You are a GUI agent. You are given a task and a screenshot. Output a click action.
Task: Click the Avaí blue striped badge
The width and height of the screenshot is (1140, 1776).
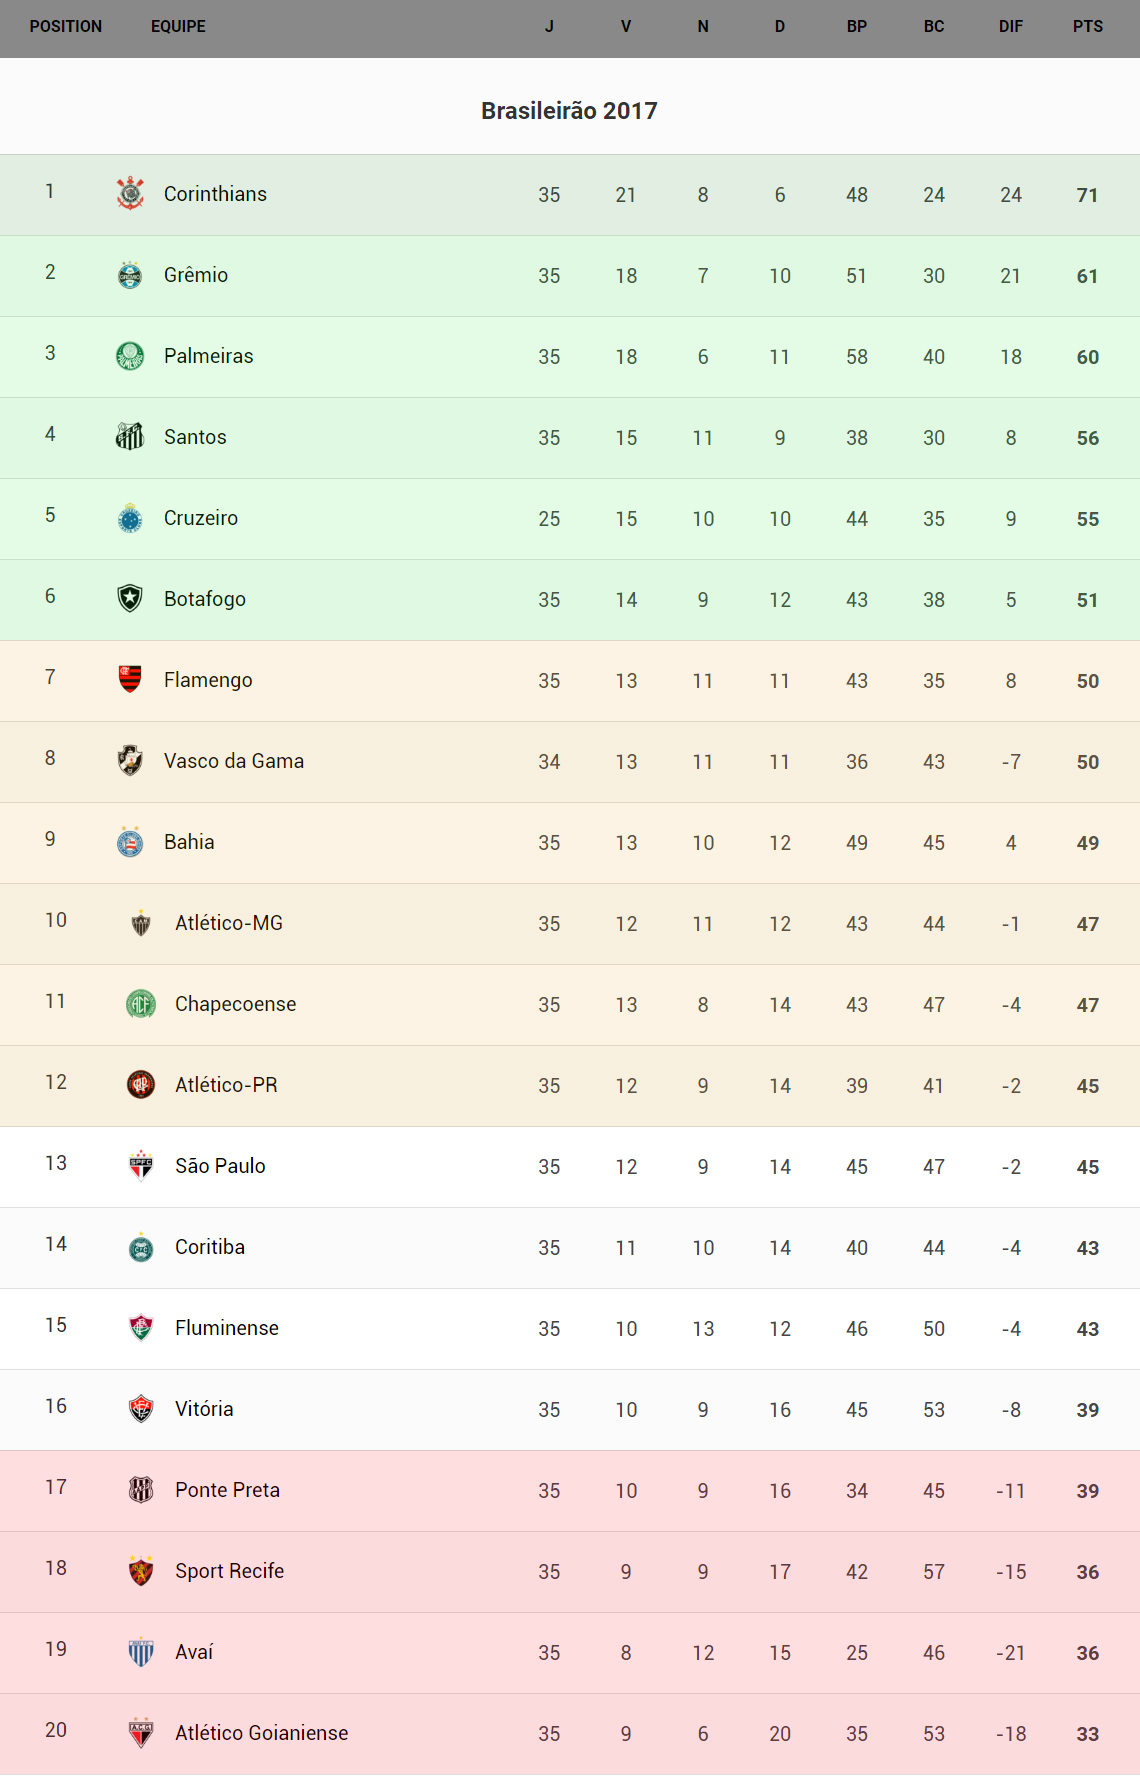pos(141,1652)
